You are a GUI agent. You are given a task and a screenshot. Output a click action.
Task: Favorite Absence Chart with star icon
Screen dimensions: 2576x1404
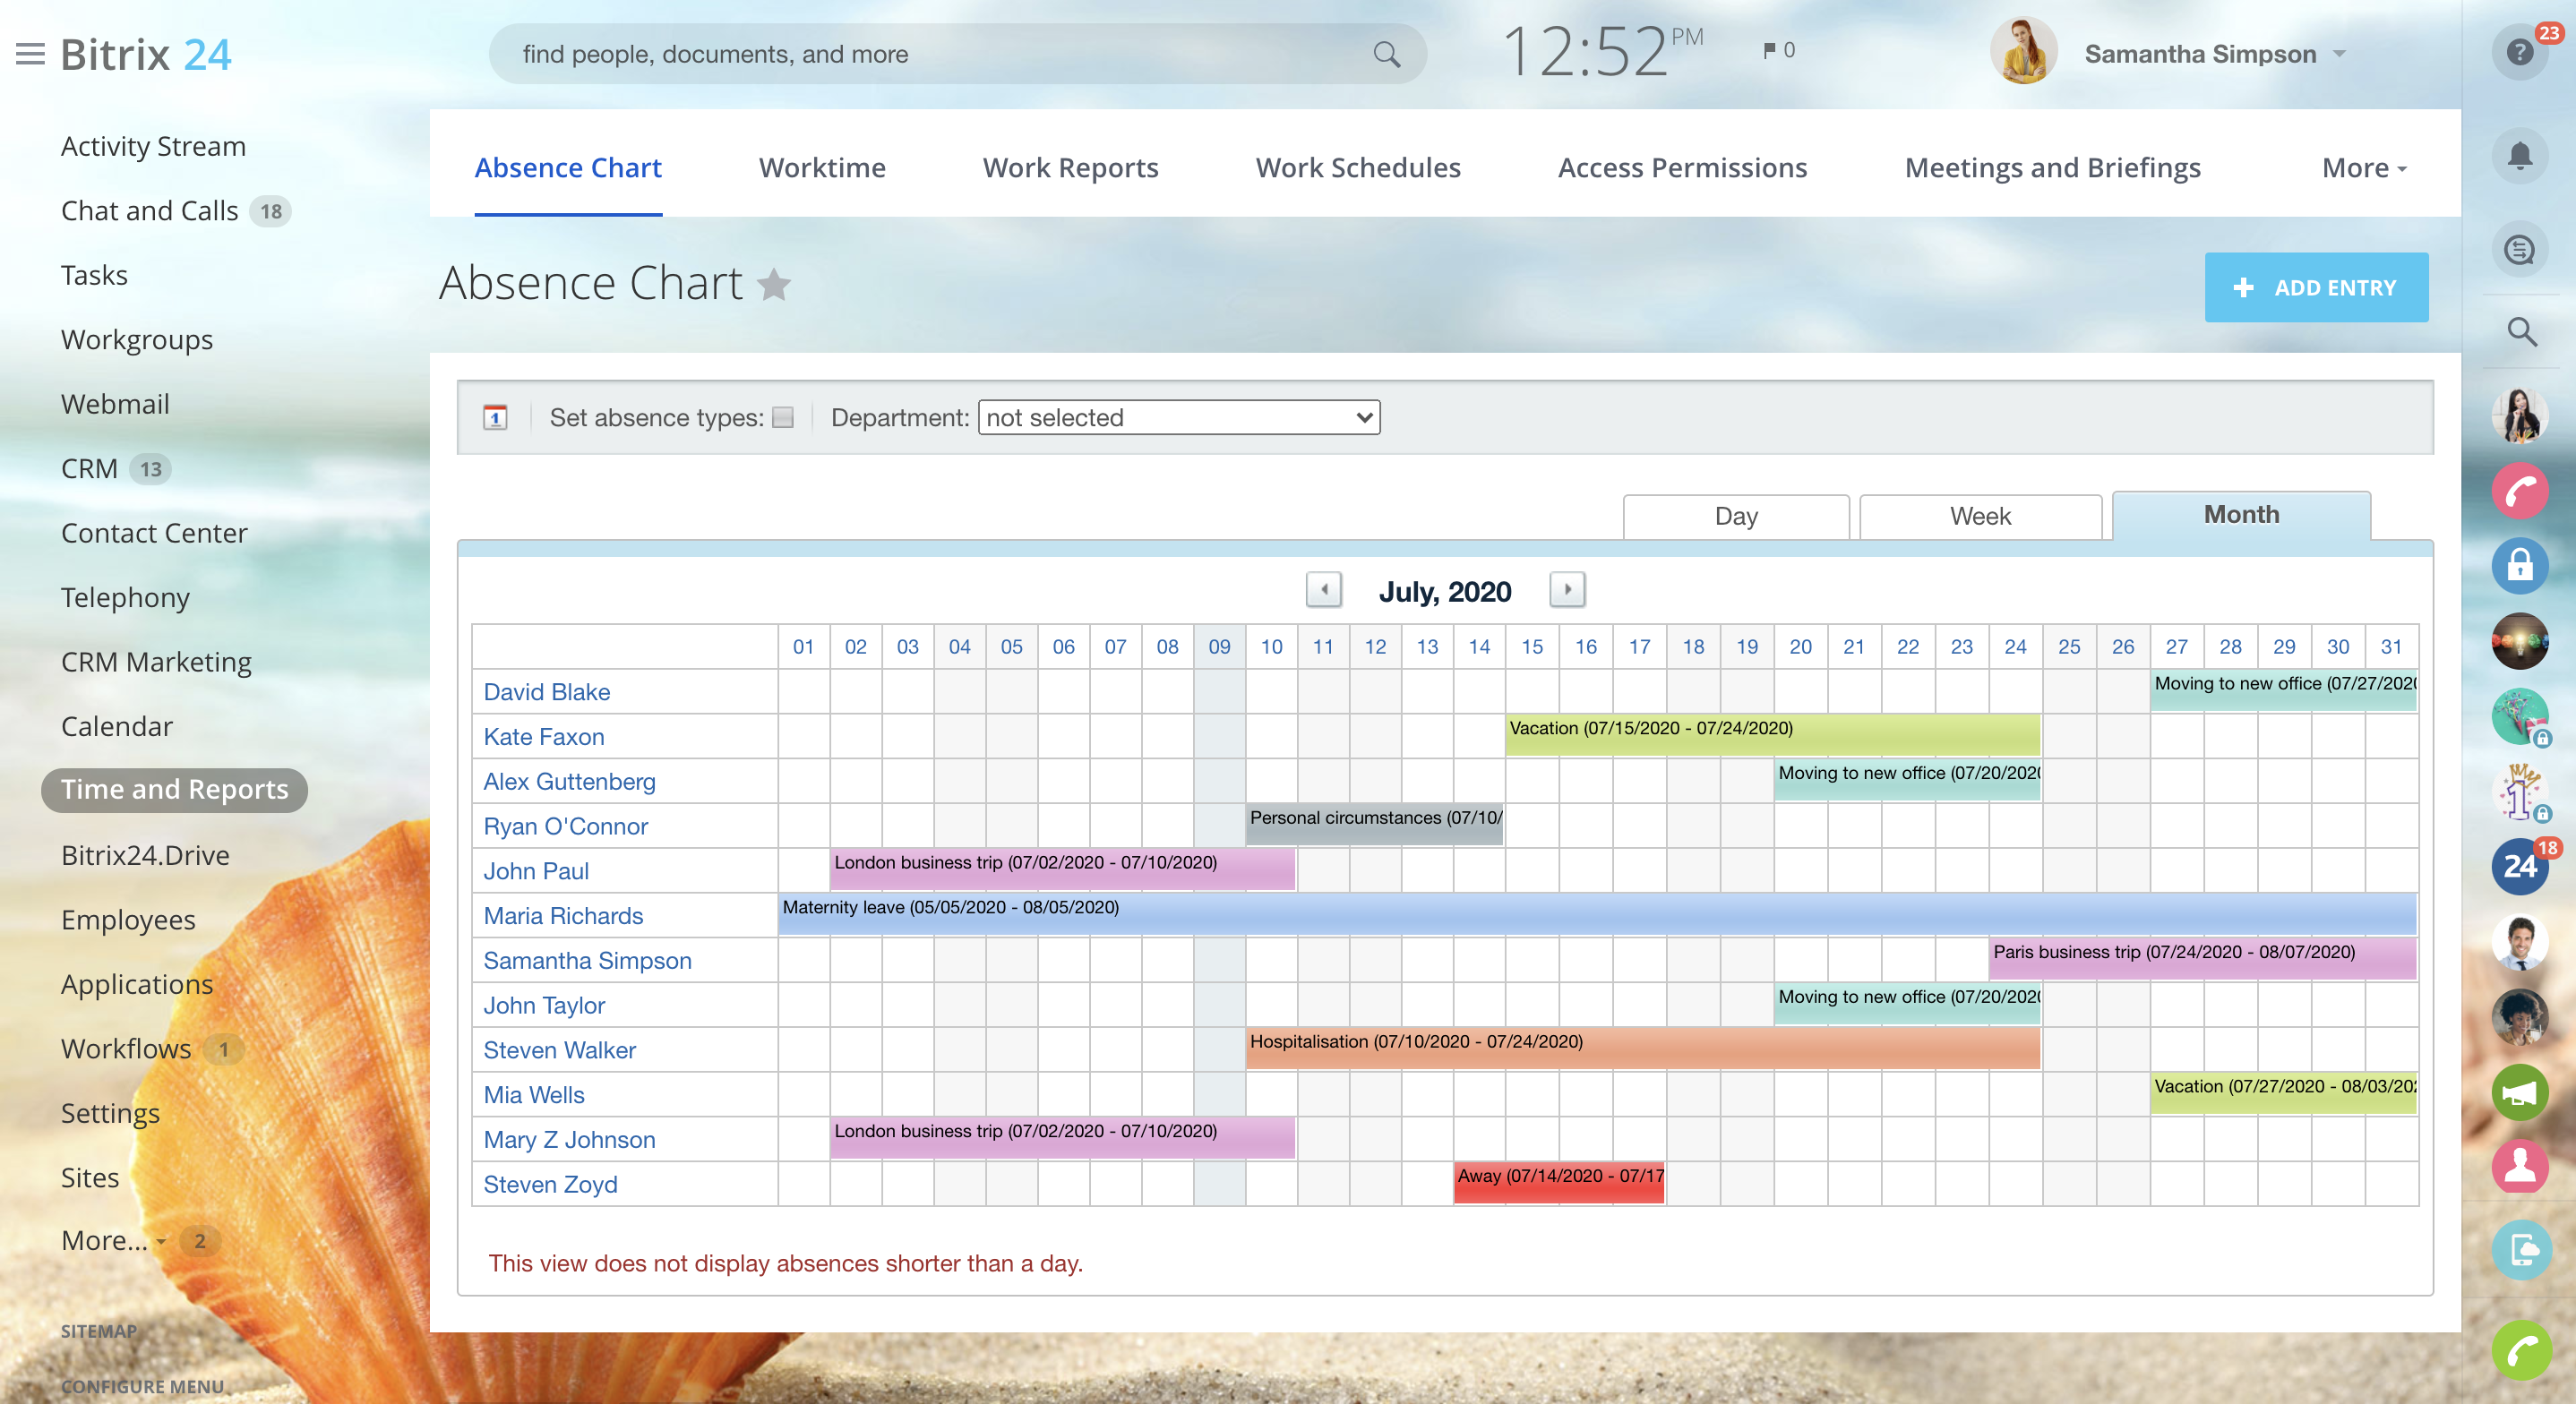pos(773,285)
